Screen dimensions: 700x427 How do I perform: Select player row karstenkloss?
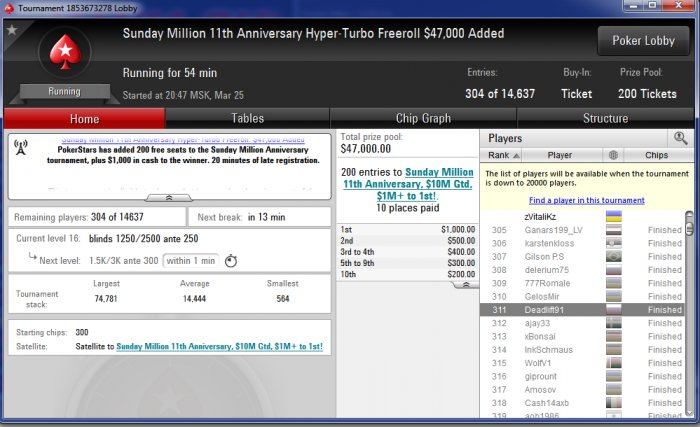pyautogui.click(x=582, y=243)
